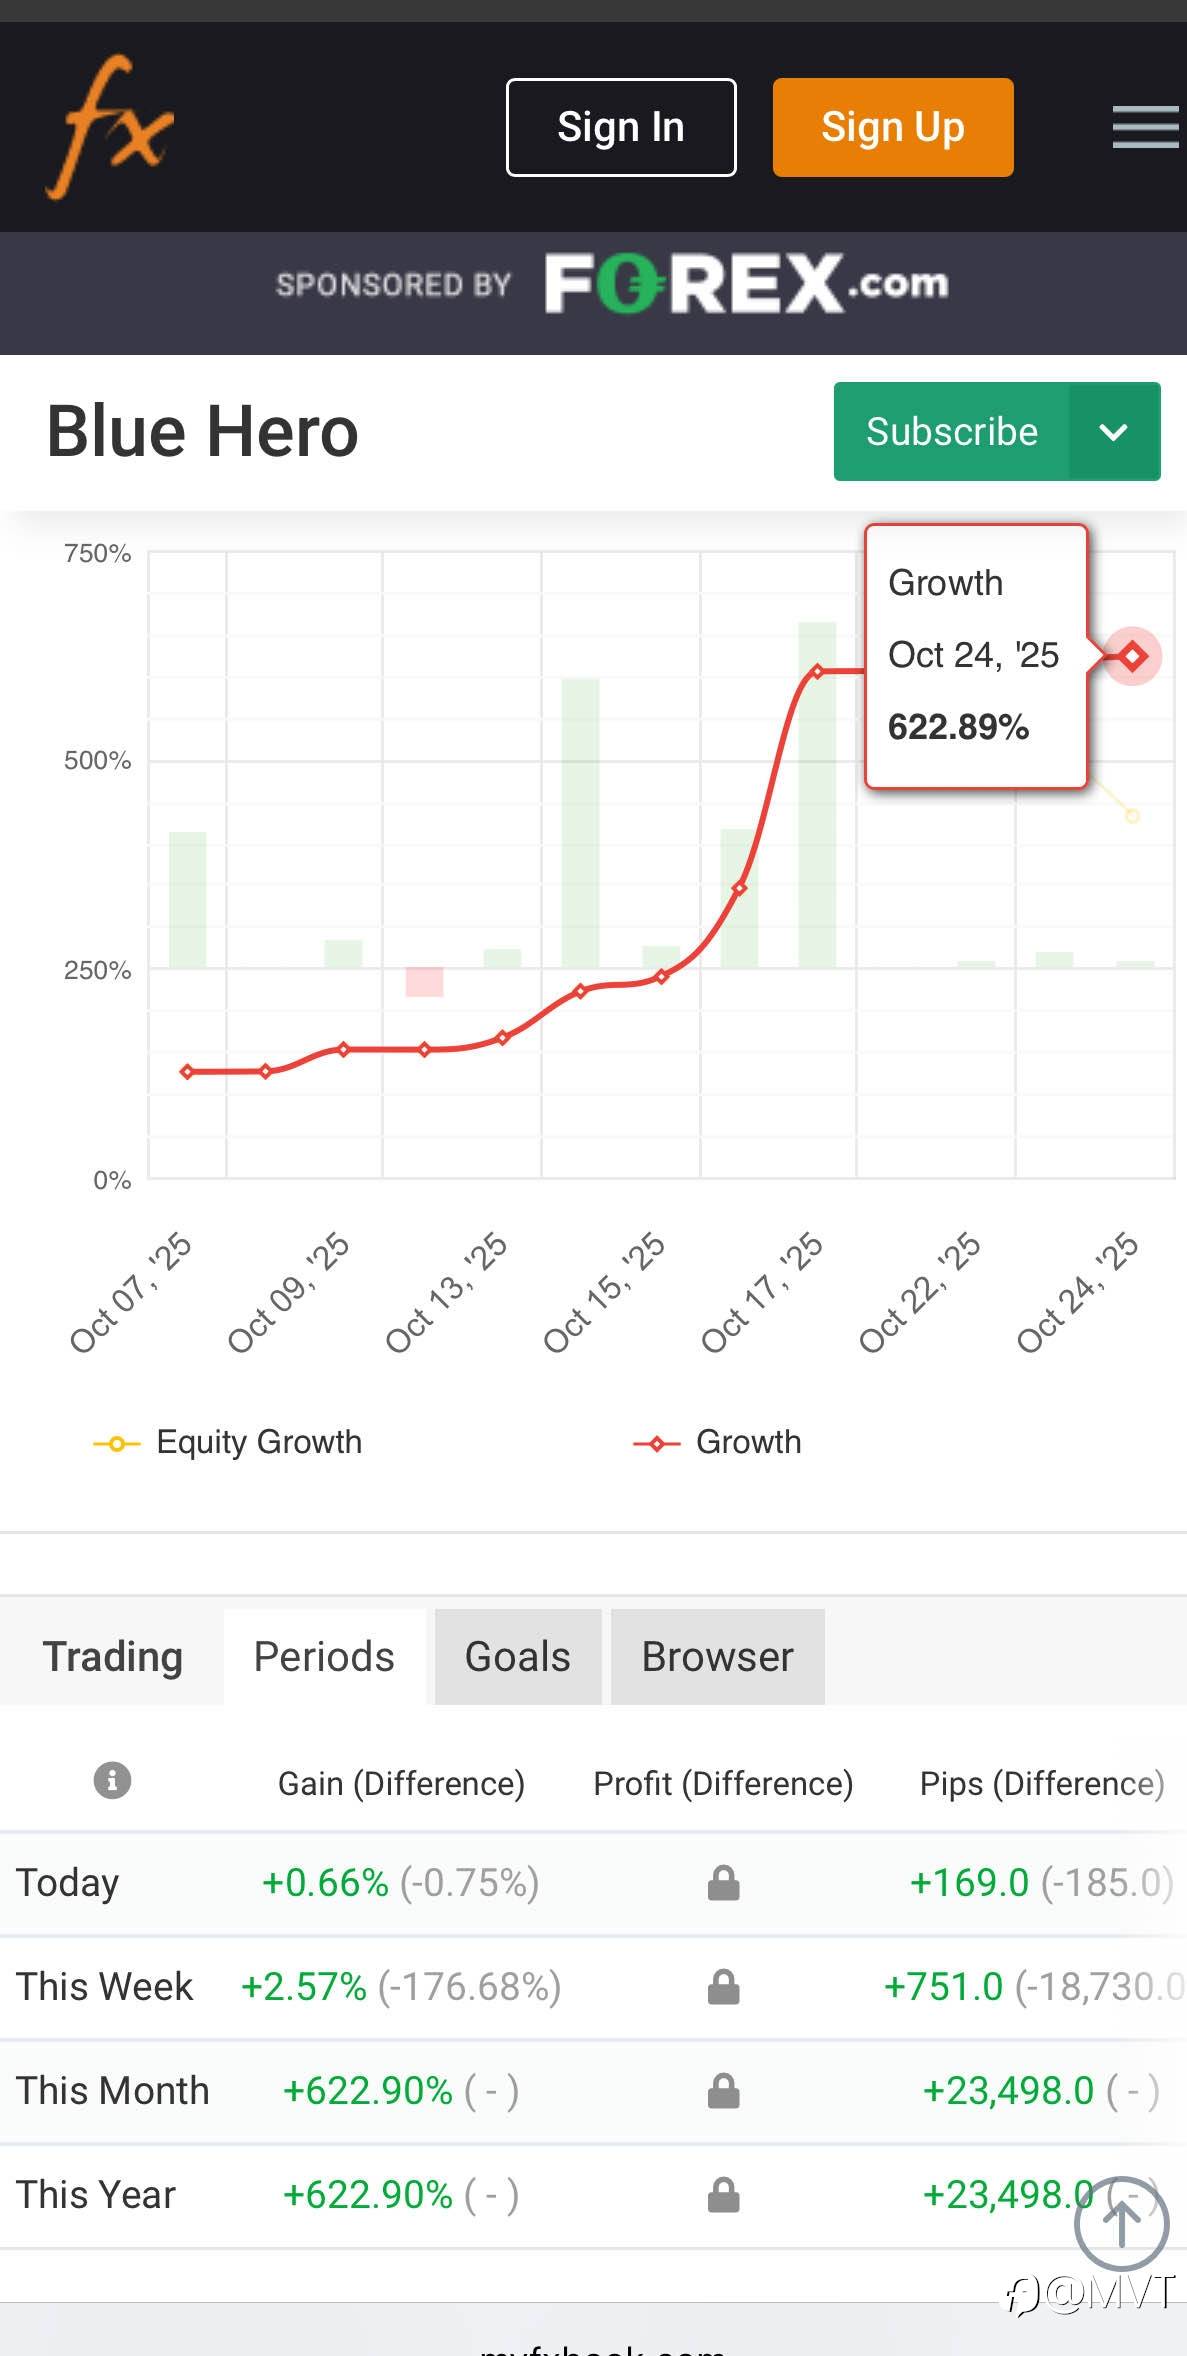1187x2356 pixels.
Task: Click the lock icon in This Week row
Action: tap(723, 1987)
